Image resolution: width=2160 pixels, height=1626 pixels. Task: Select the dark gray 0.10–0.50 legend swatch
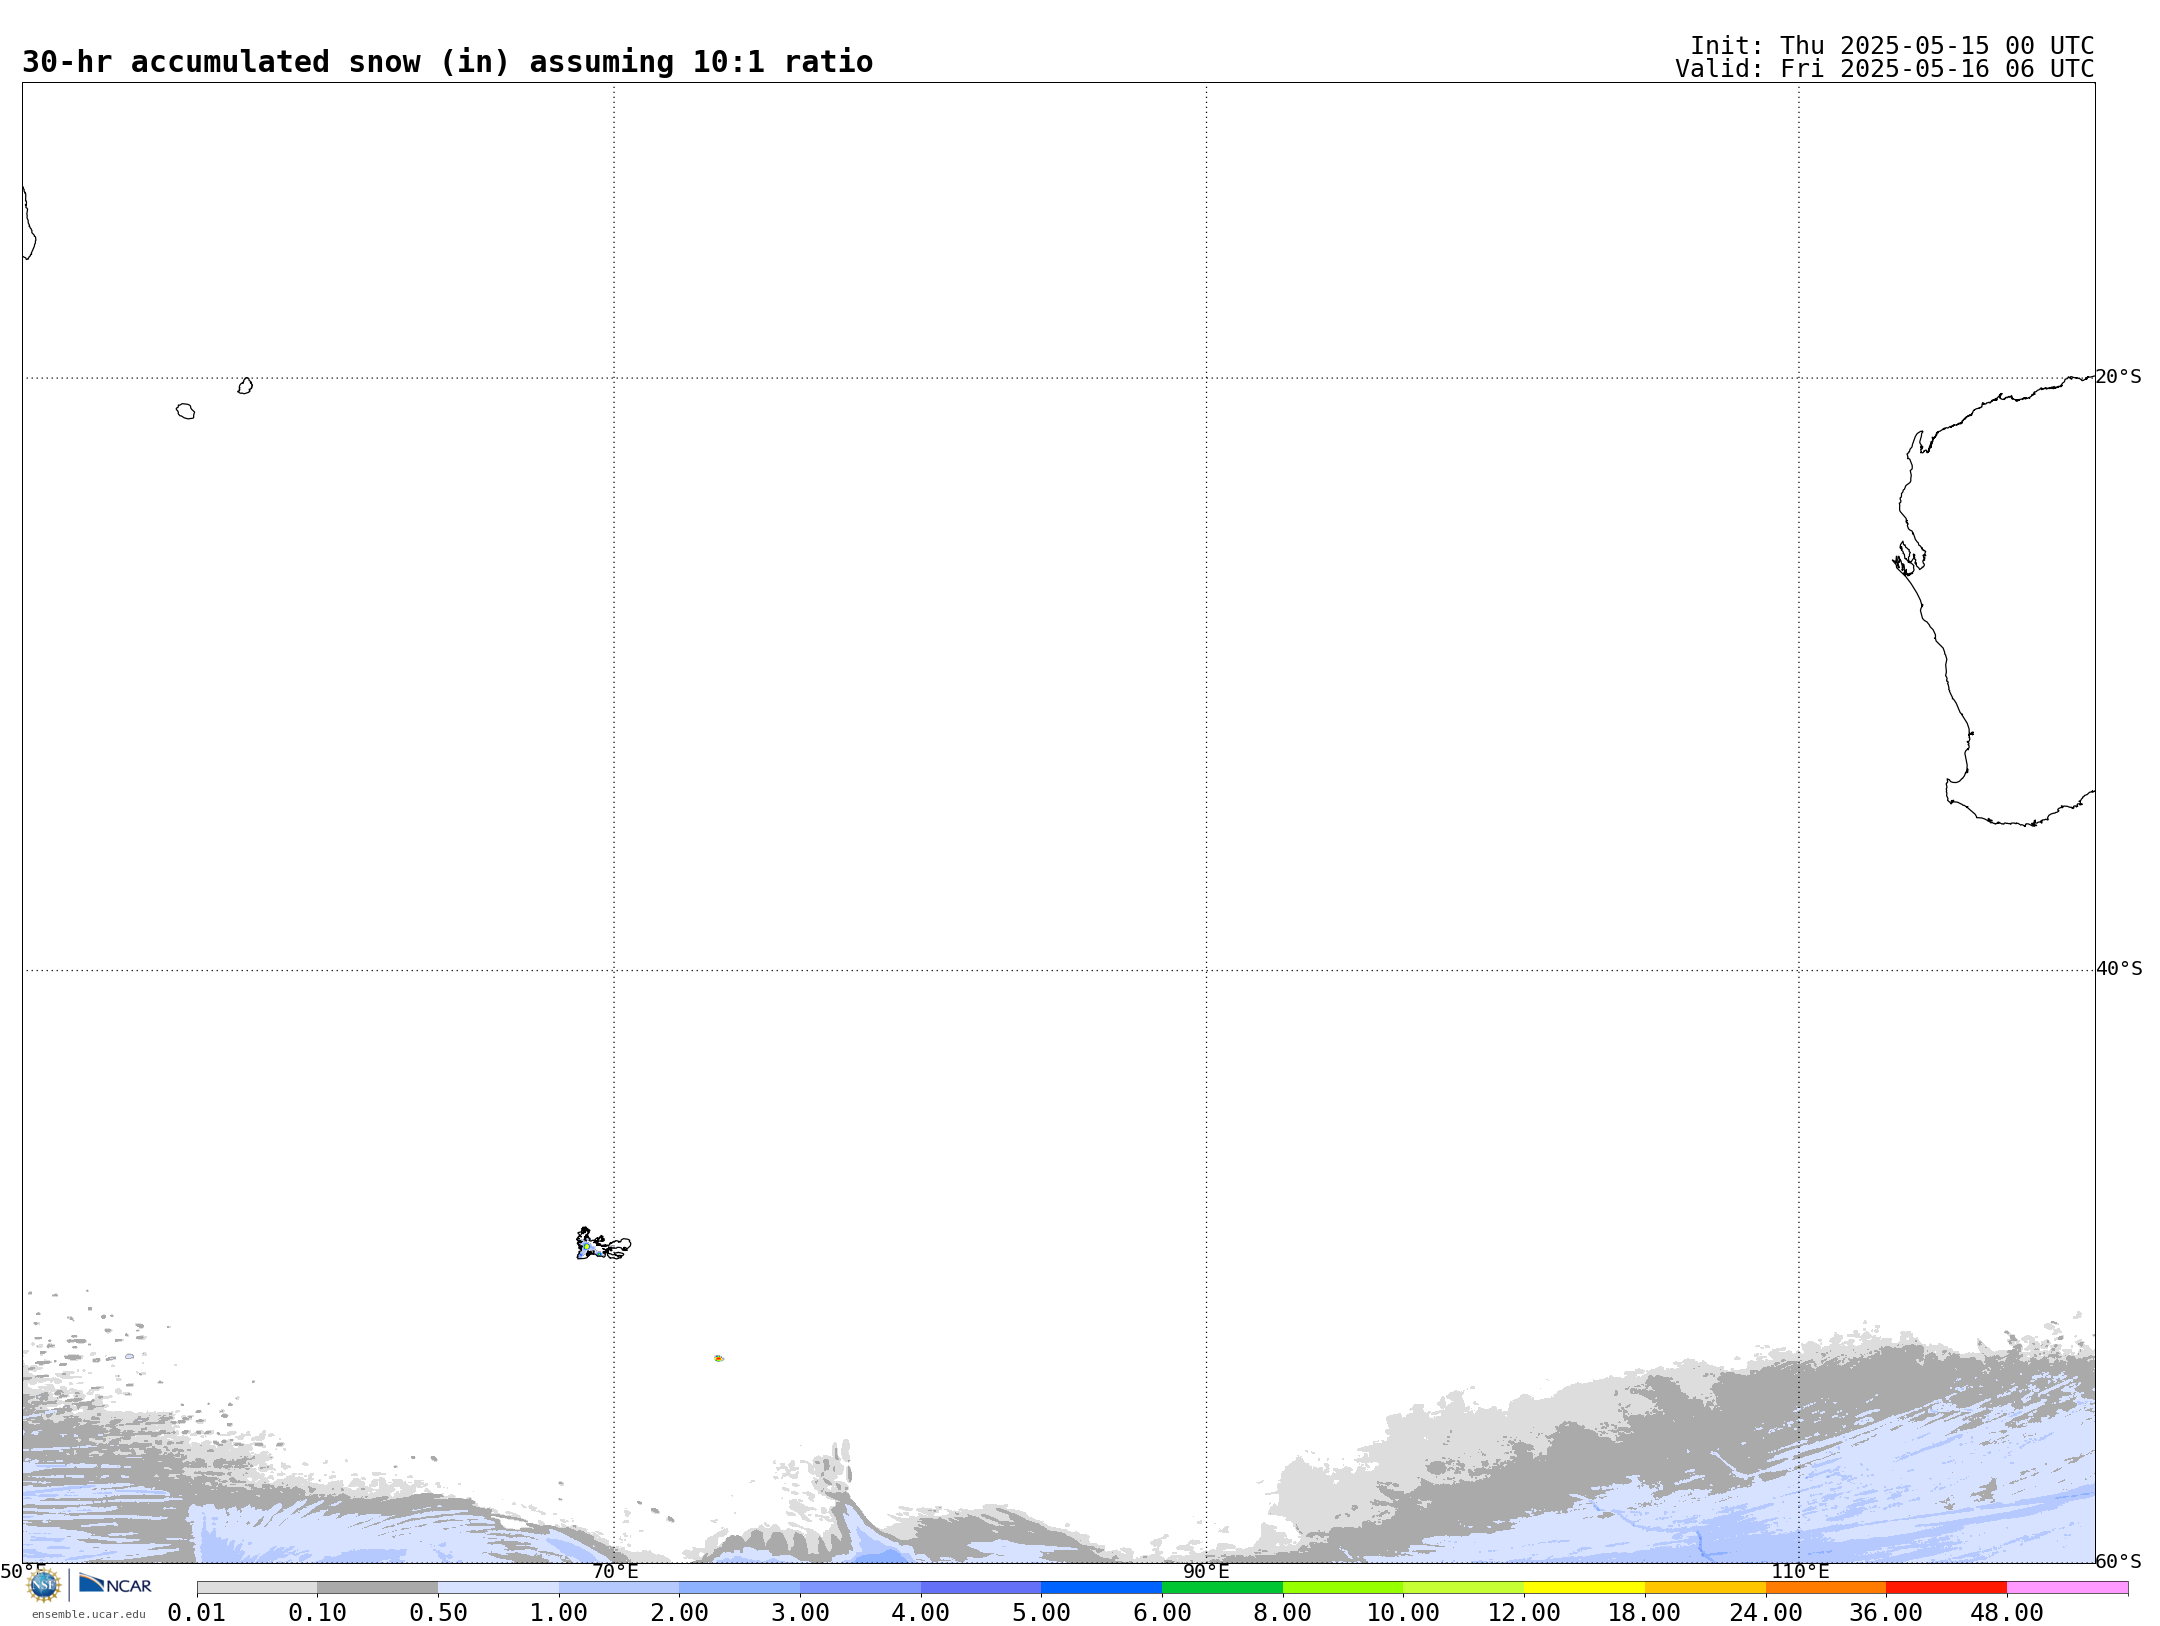(x=377, y=1588)
